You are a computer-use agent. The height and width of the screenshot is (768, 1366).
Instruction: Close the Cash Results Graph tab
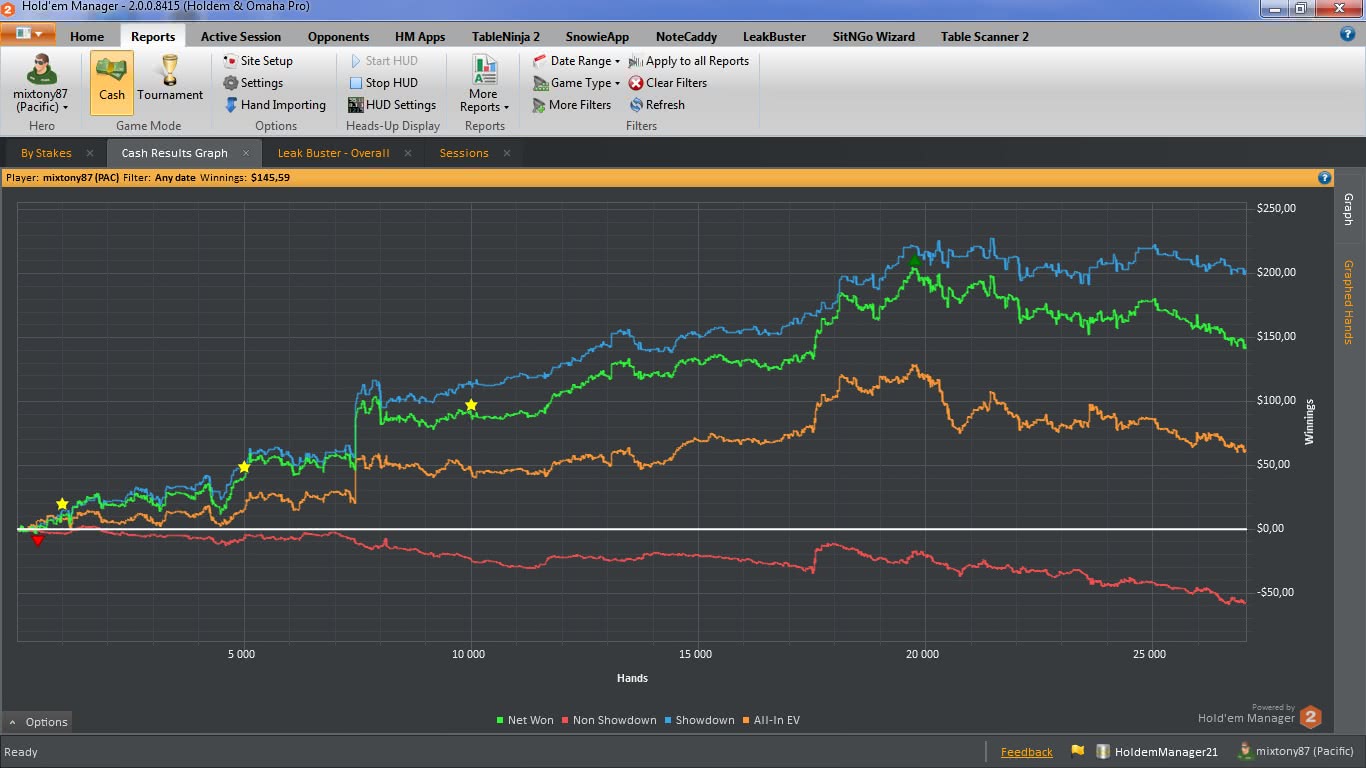coord(246,153)
